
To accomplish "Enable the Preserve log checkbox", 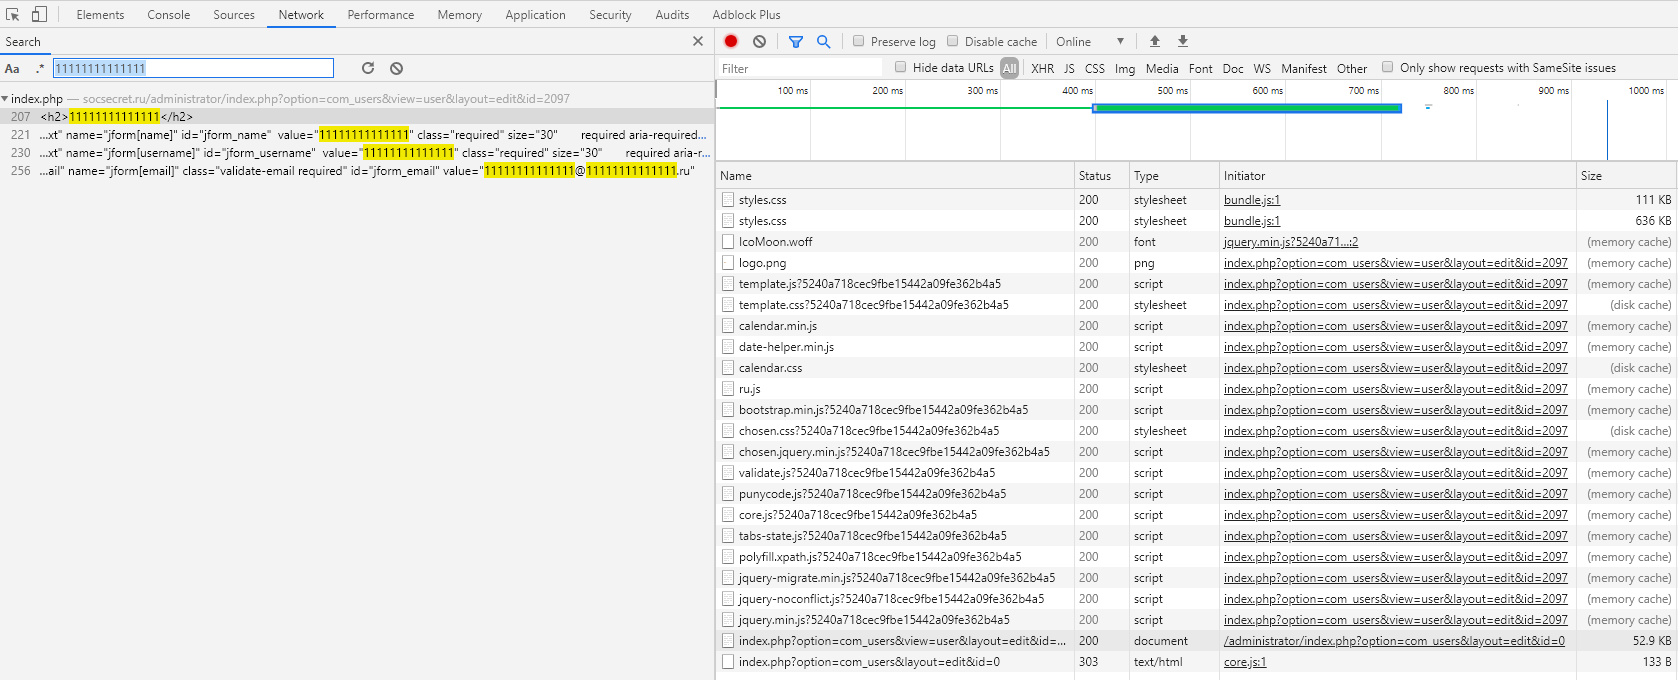I will [859, 41].
